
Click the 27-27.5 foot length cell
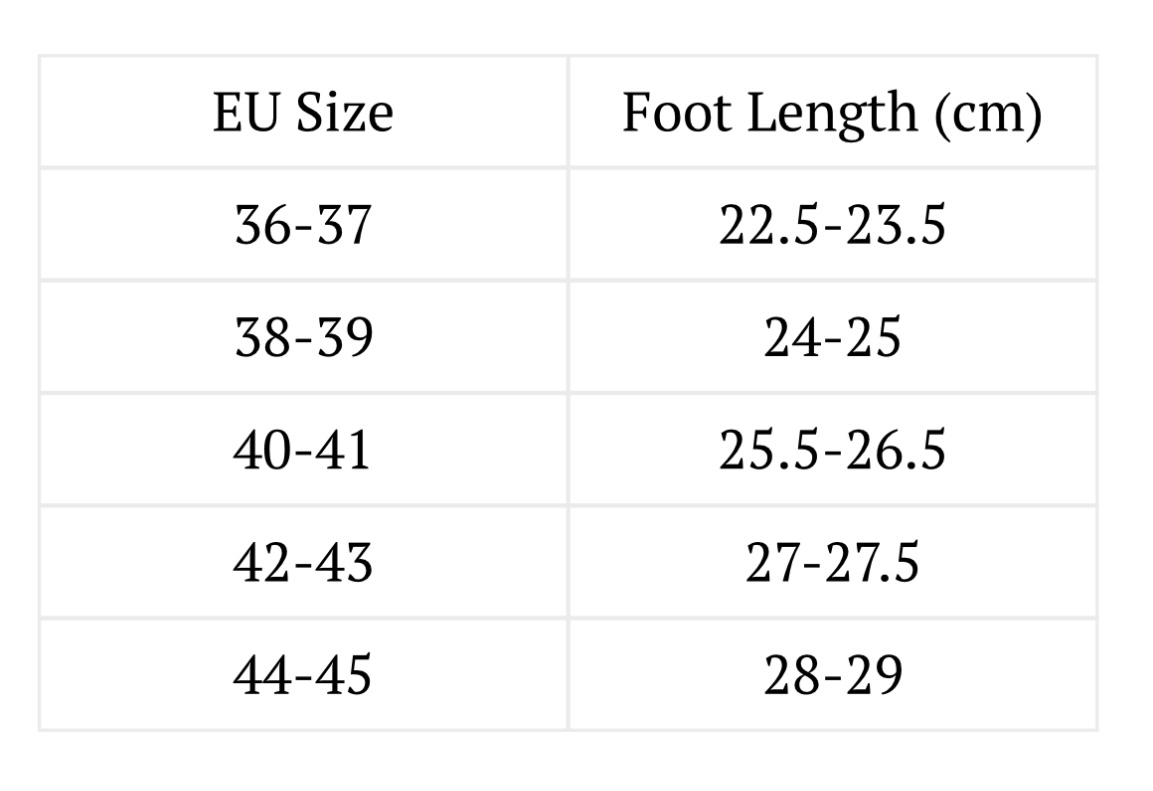coord(832,562)
